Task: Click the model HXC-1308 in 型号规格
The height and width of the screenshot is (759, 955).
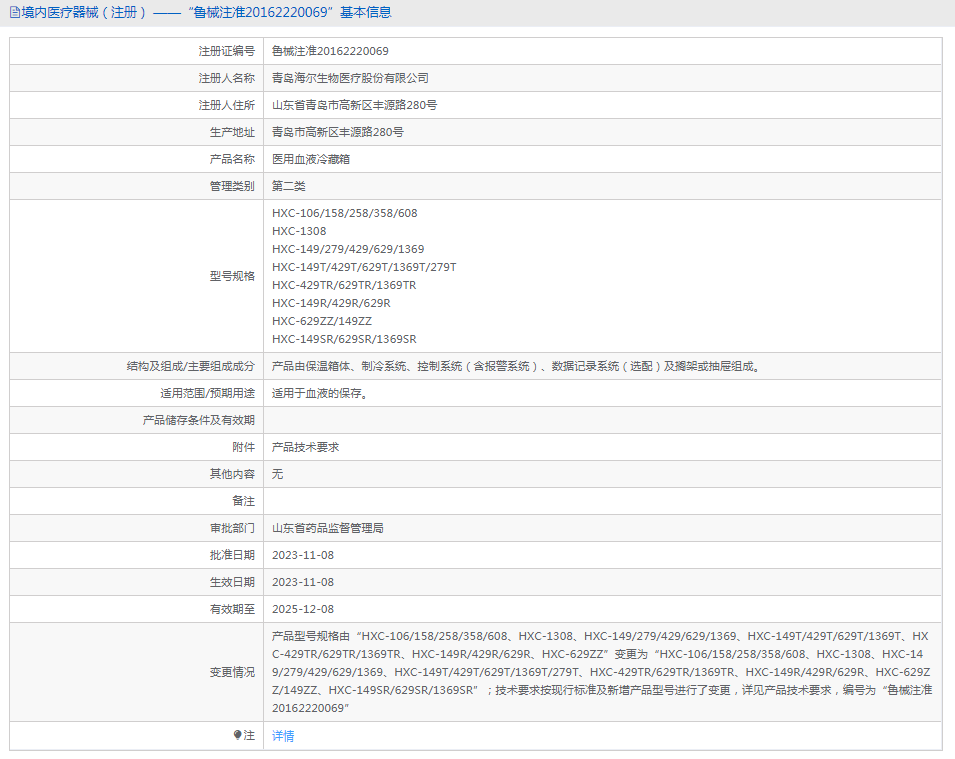Action: 302,230
